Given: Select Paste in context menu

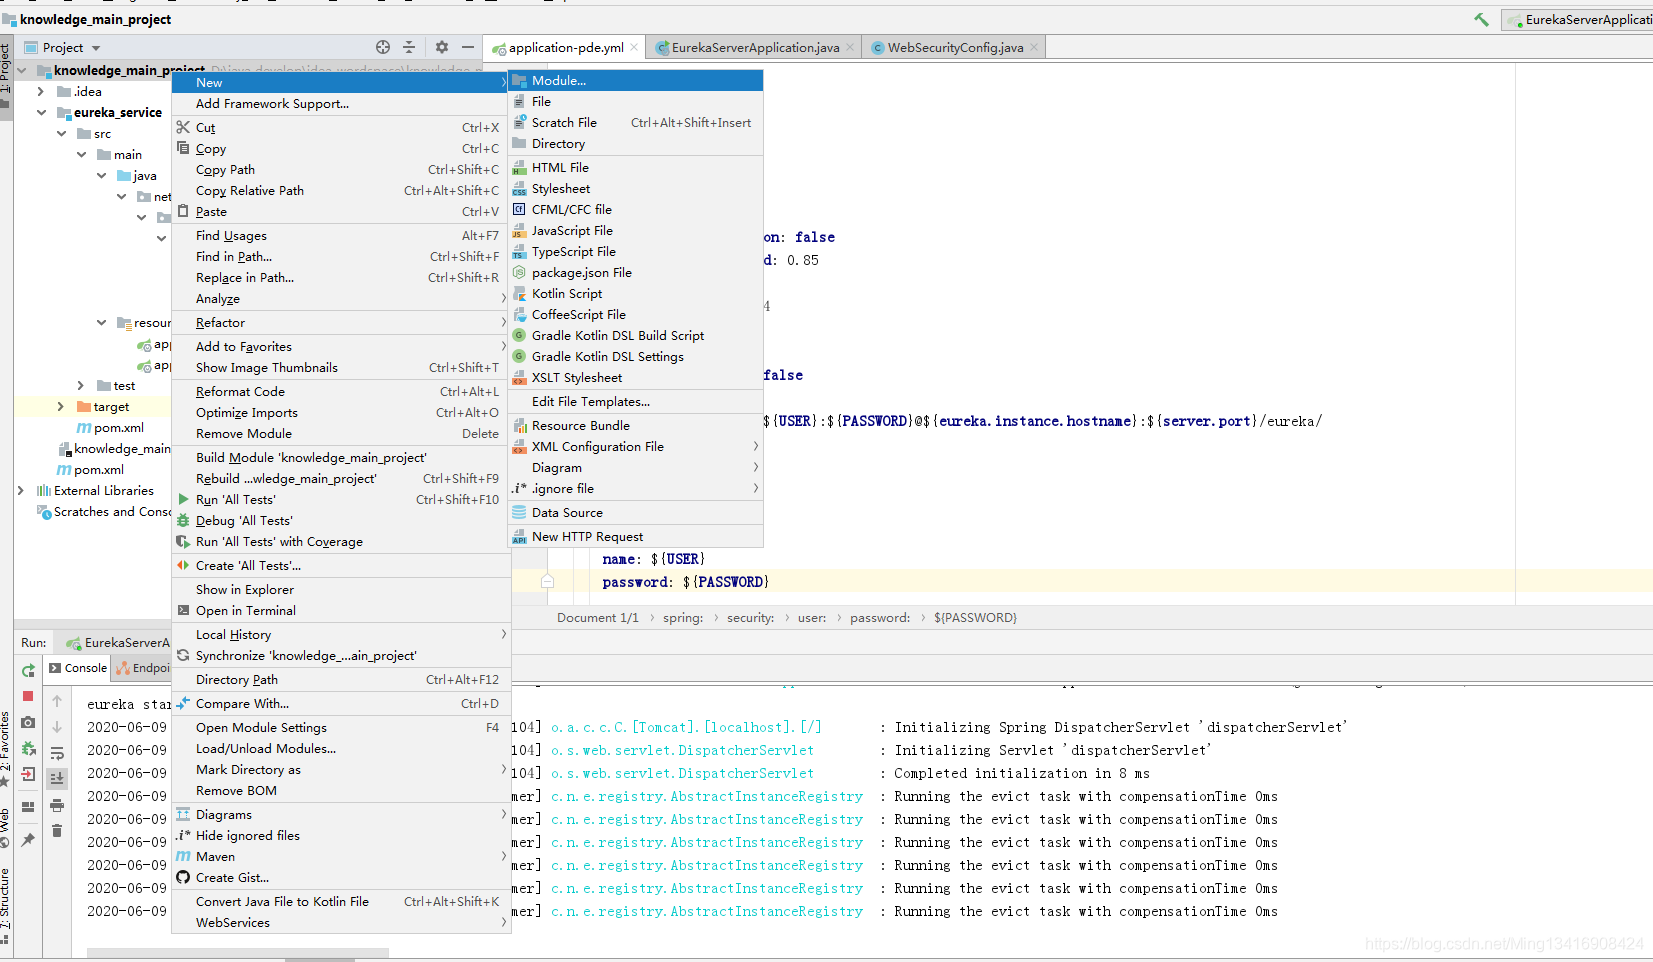Looking at the screenshot, I should click(340, 212).
